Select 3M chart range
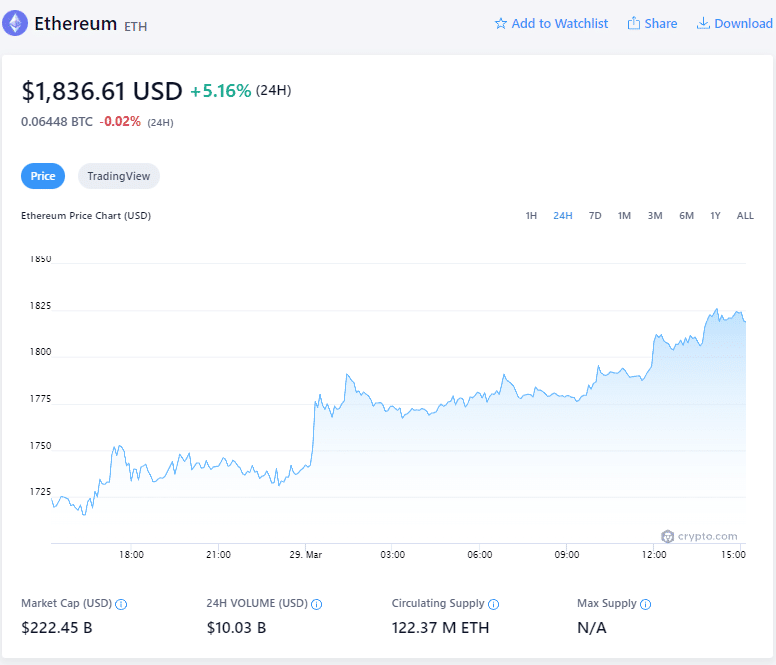 coord(655,216)
